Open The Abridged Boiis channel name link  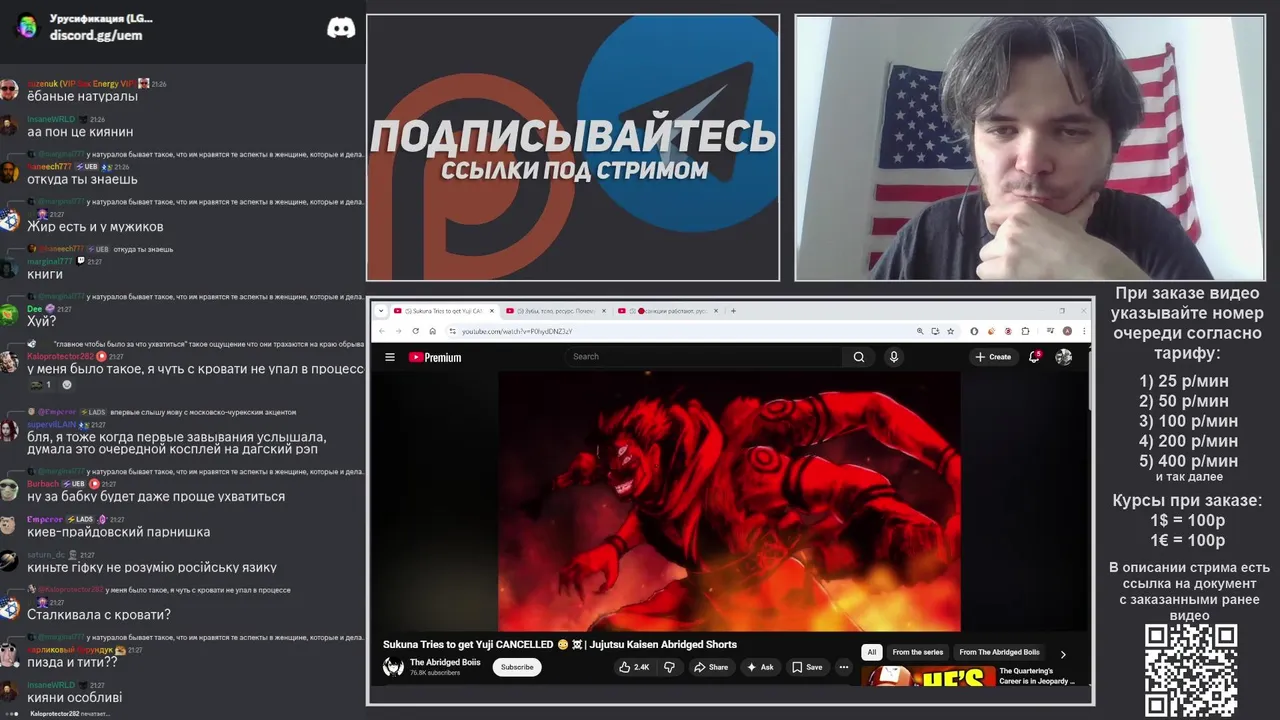click(x=445, y=662)
